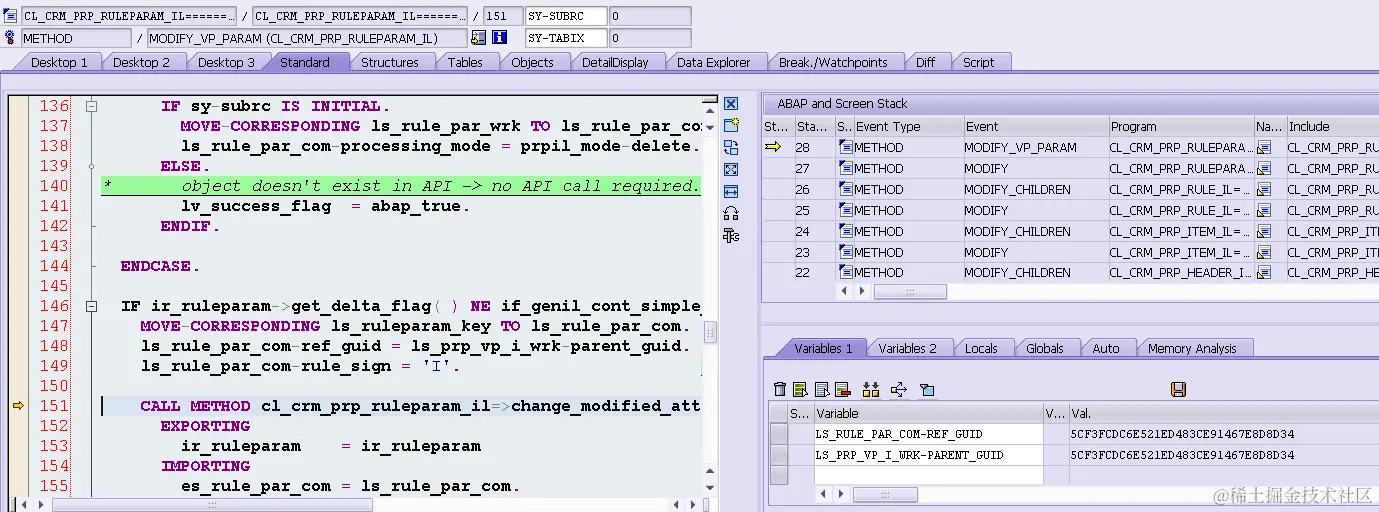This screenshot has width=1379, height=512.
Task: Click navigation icon in stack row 25
Action: tap(1264, 210)
